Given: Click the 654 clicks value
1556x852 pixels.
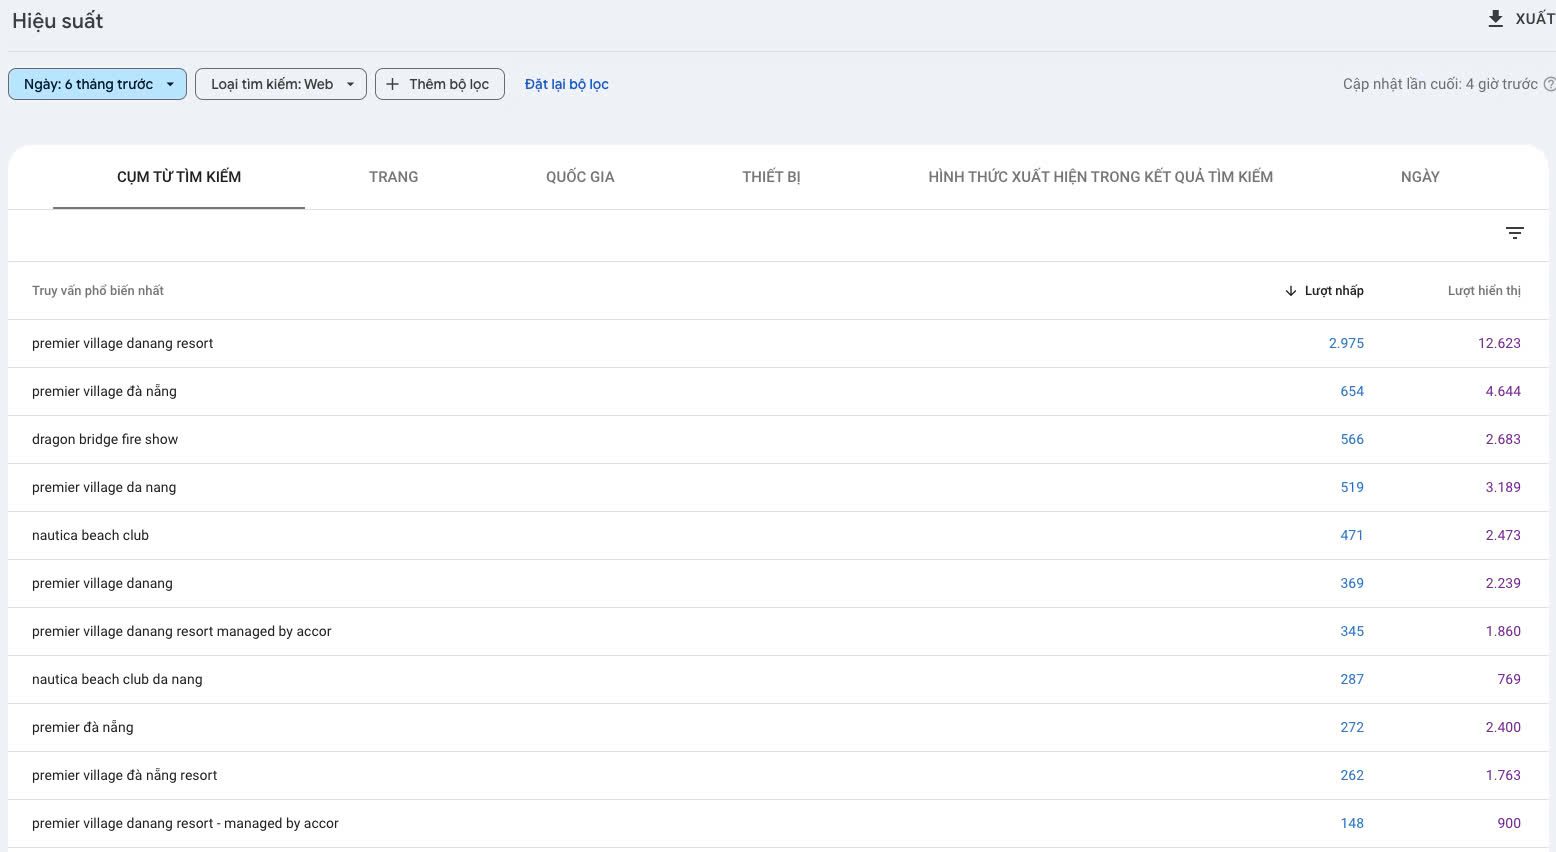Looking at the screenshot, I should click(1352, 391).
